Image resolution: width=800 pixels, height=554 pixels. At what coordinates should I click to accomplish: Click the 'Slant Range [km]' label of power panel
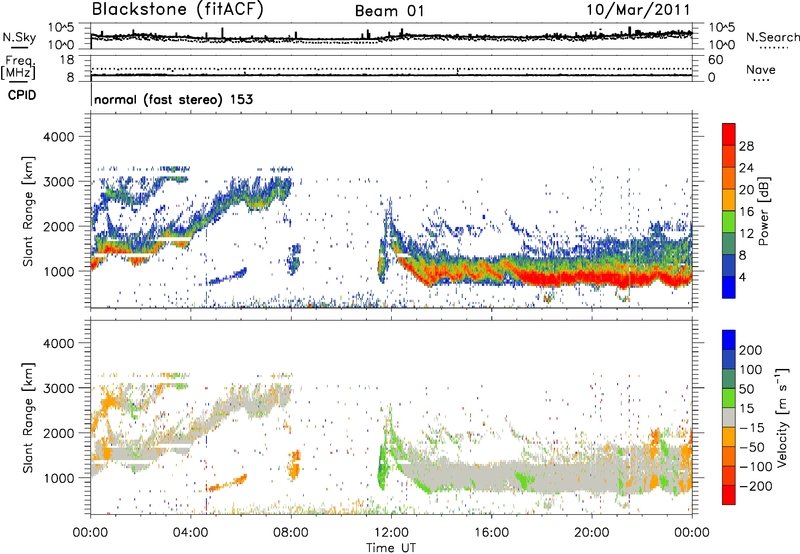pyautogui.click(x=28, y=211)
